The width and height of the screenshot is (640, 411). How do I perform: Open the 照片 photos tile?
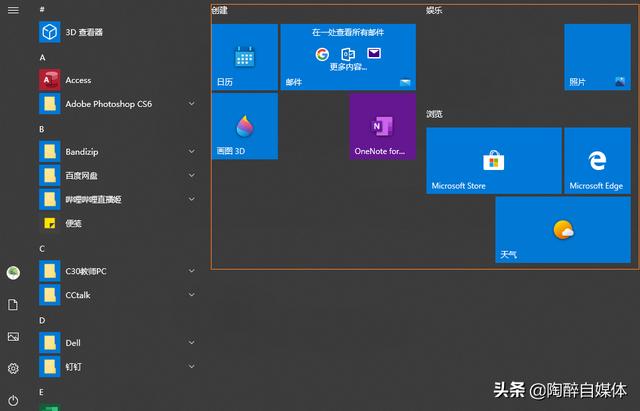[598, 57]
